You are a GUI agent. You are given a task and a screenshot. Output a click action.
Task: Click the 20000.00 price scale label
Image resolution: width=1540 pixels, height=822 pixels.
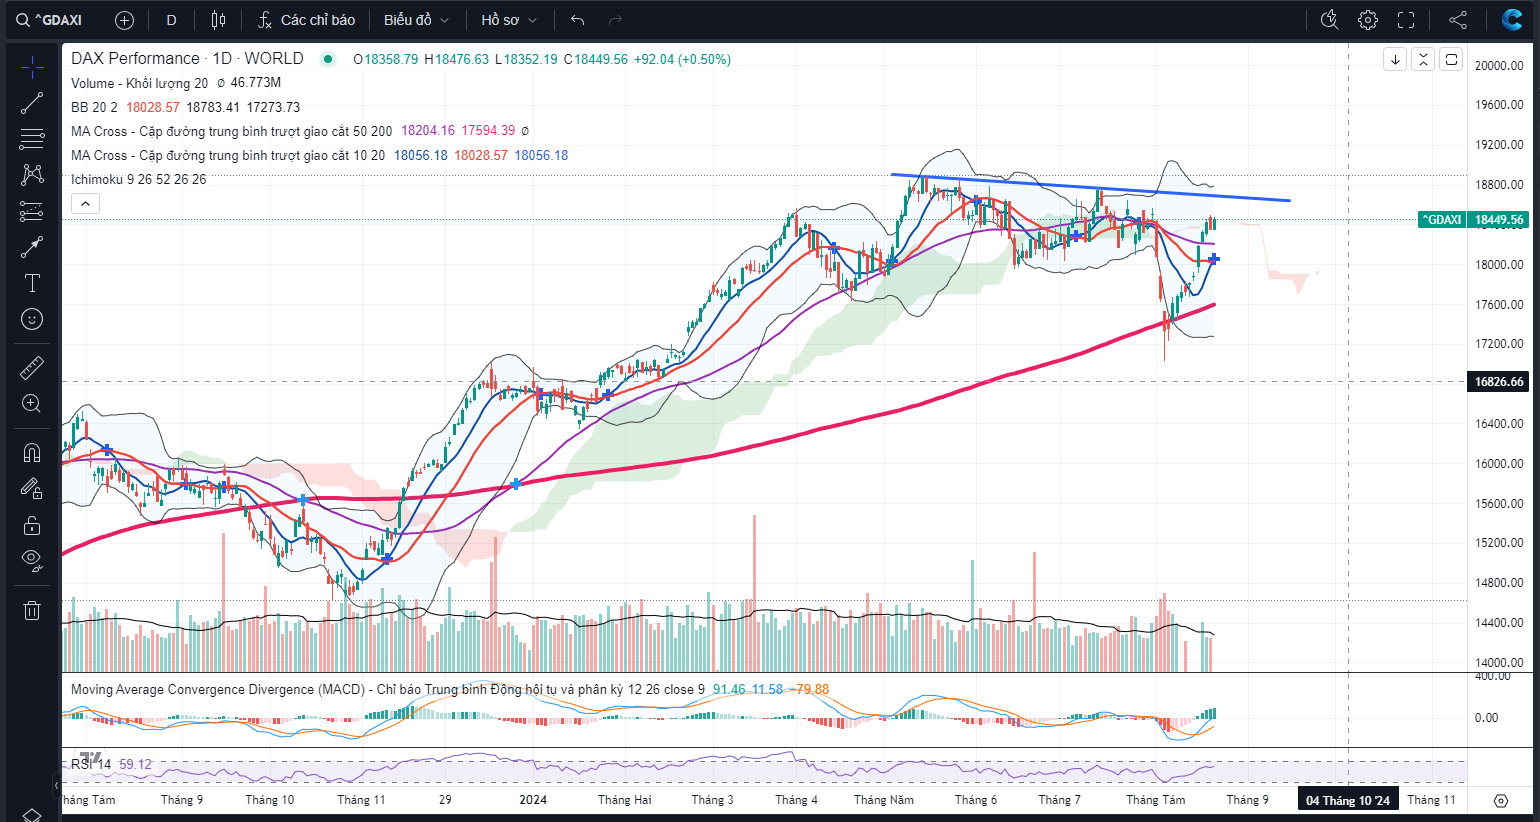[1499, 65]
